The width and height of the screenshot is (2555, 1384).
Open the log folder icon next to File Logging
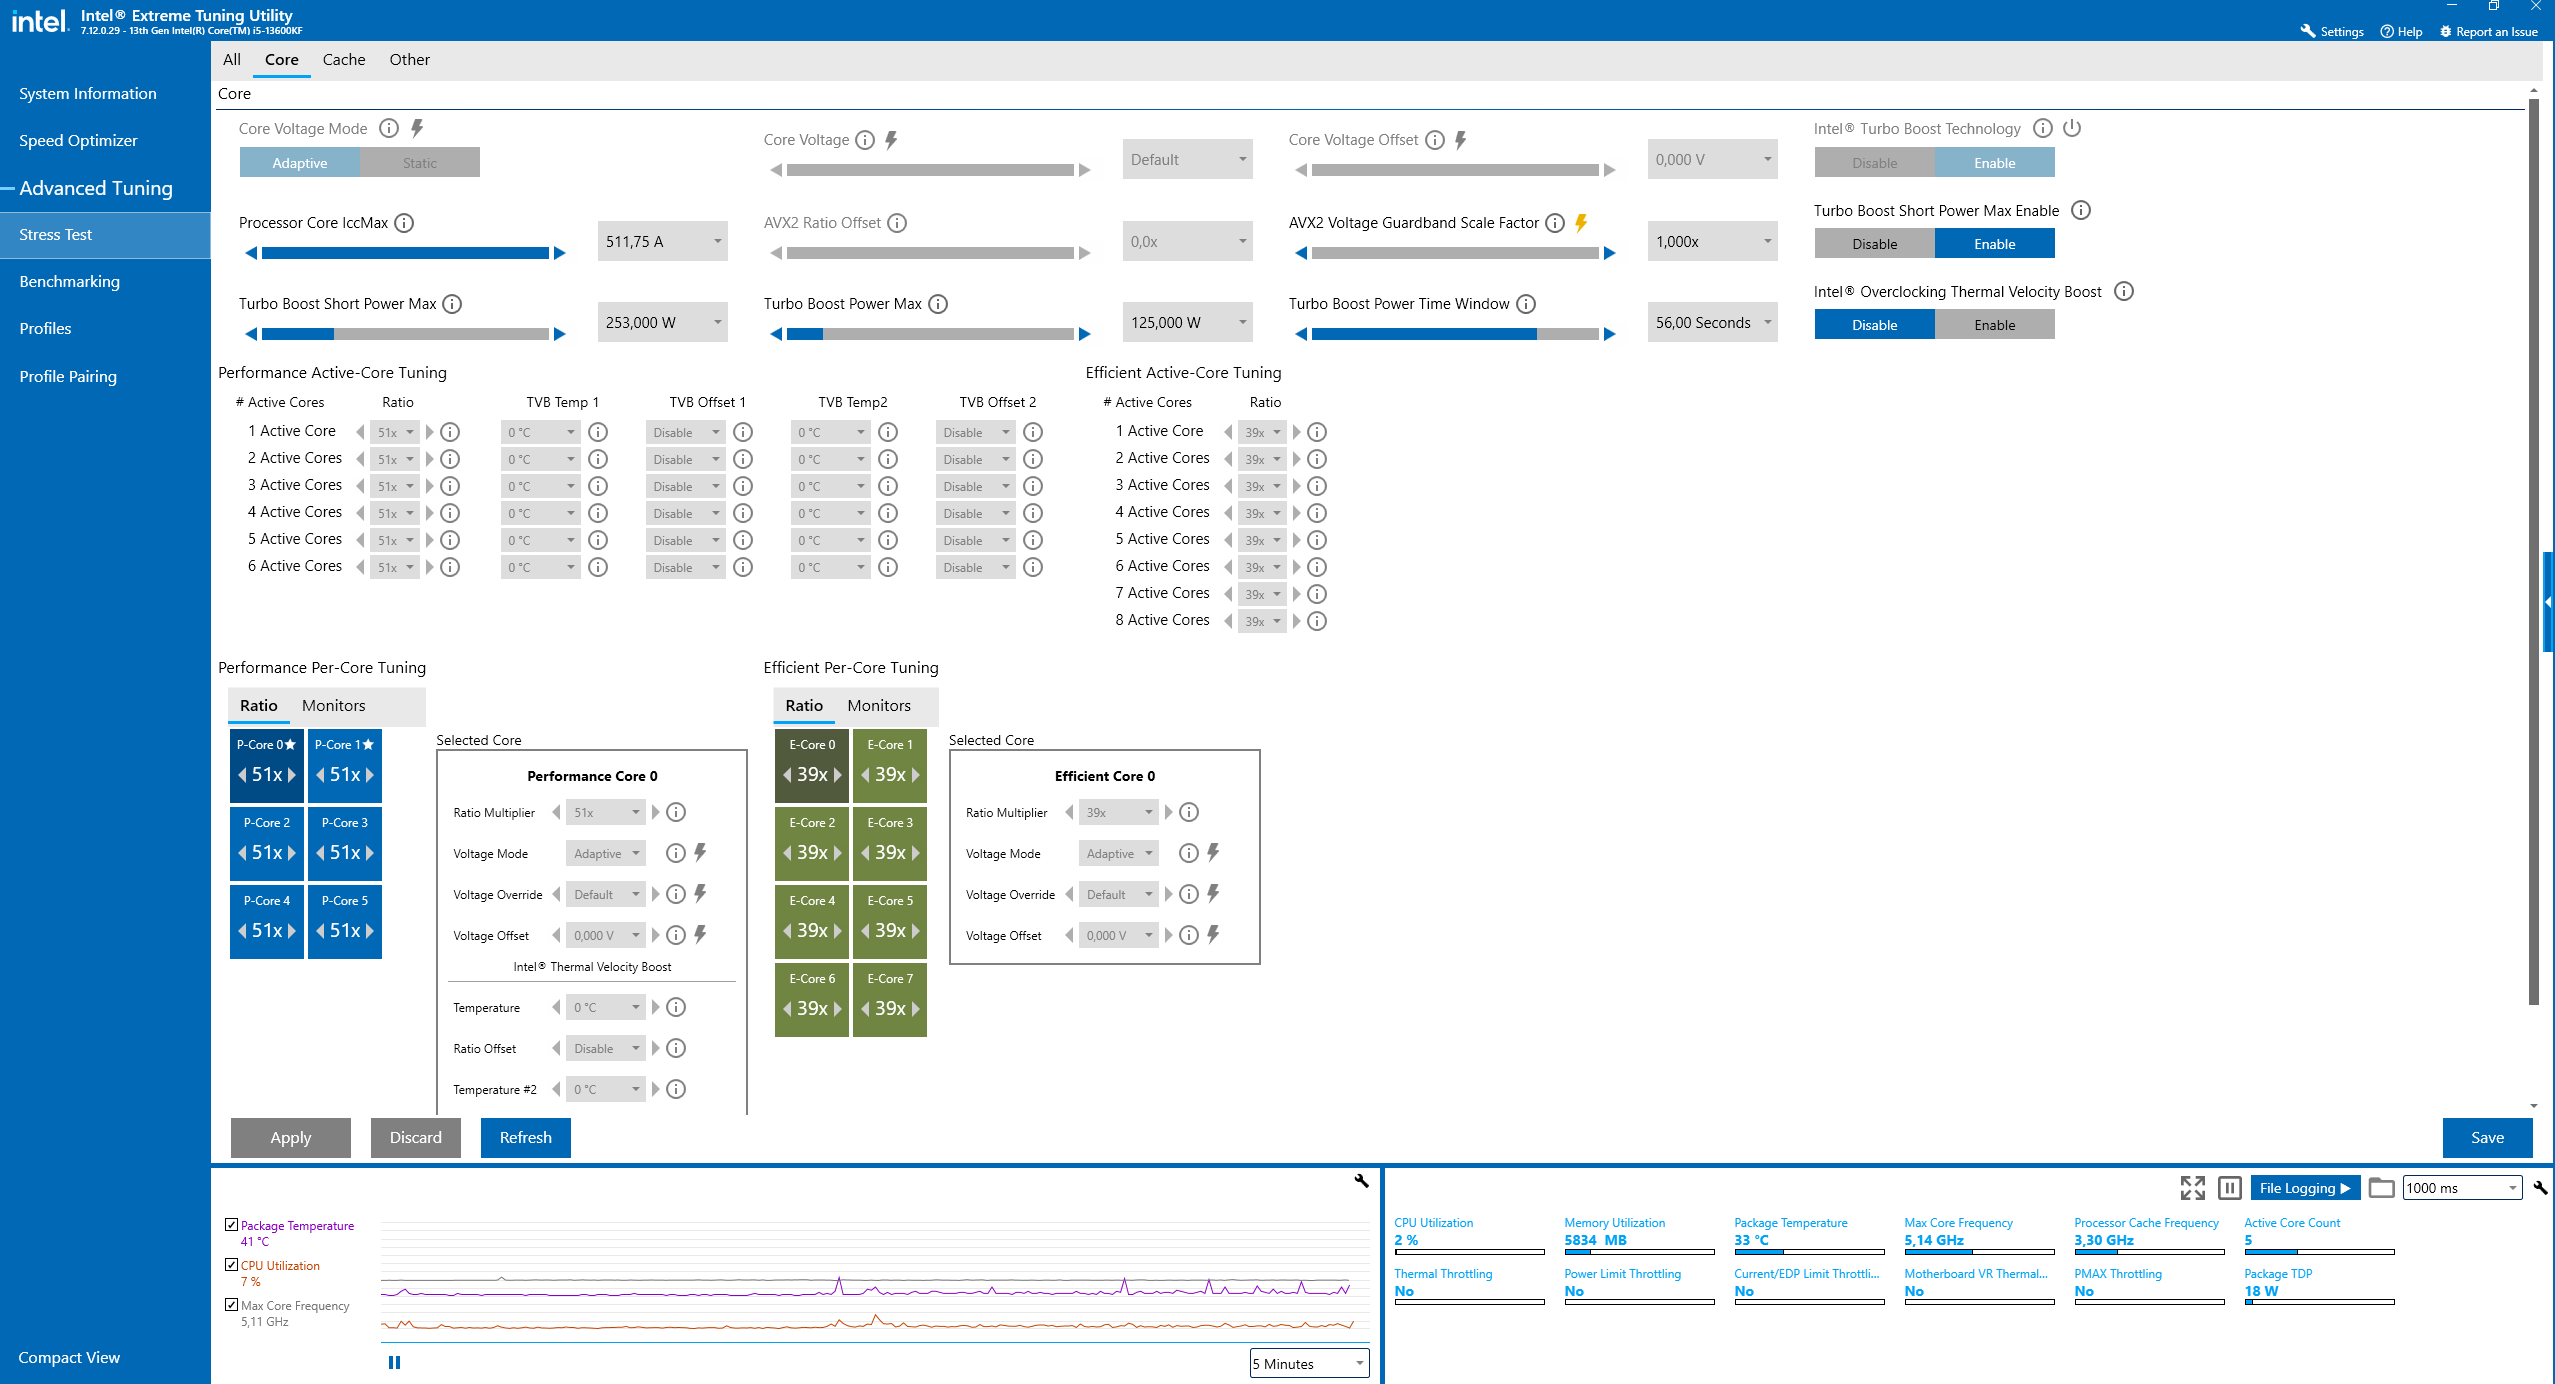click(x=2381, y=1188)
